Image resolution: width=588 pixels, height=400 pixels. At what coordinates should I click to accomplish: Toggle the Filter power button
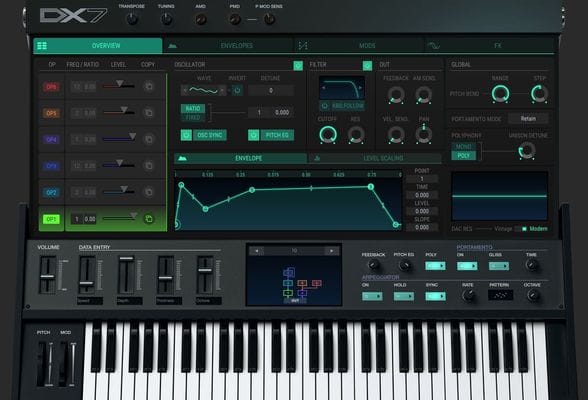368,66
